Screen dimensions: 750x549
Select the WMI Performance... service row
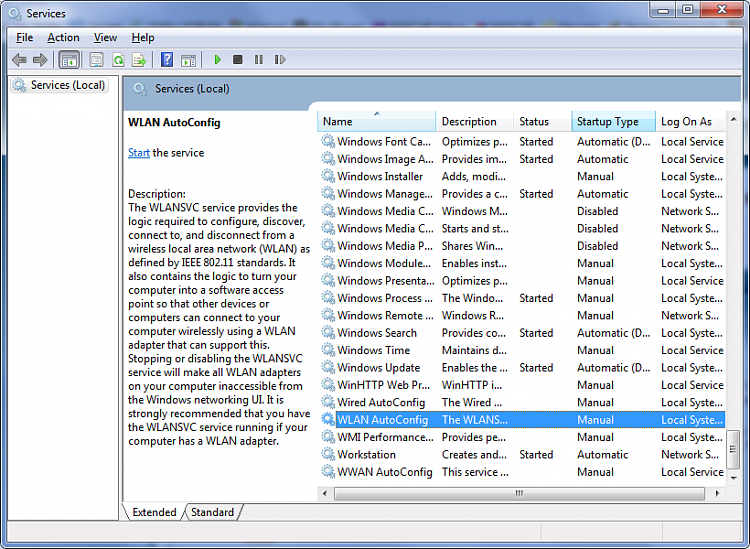(x=521, y=437)
